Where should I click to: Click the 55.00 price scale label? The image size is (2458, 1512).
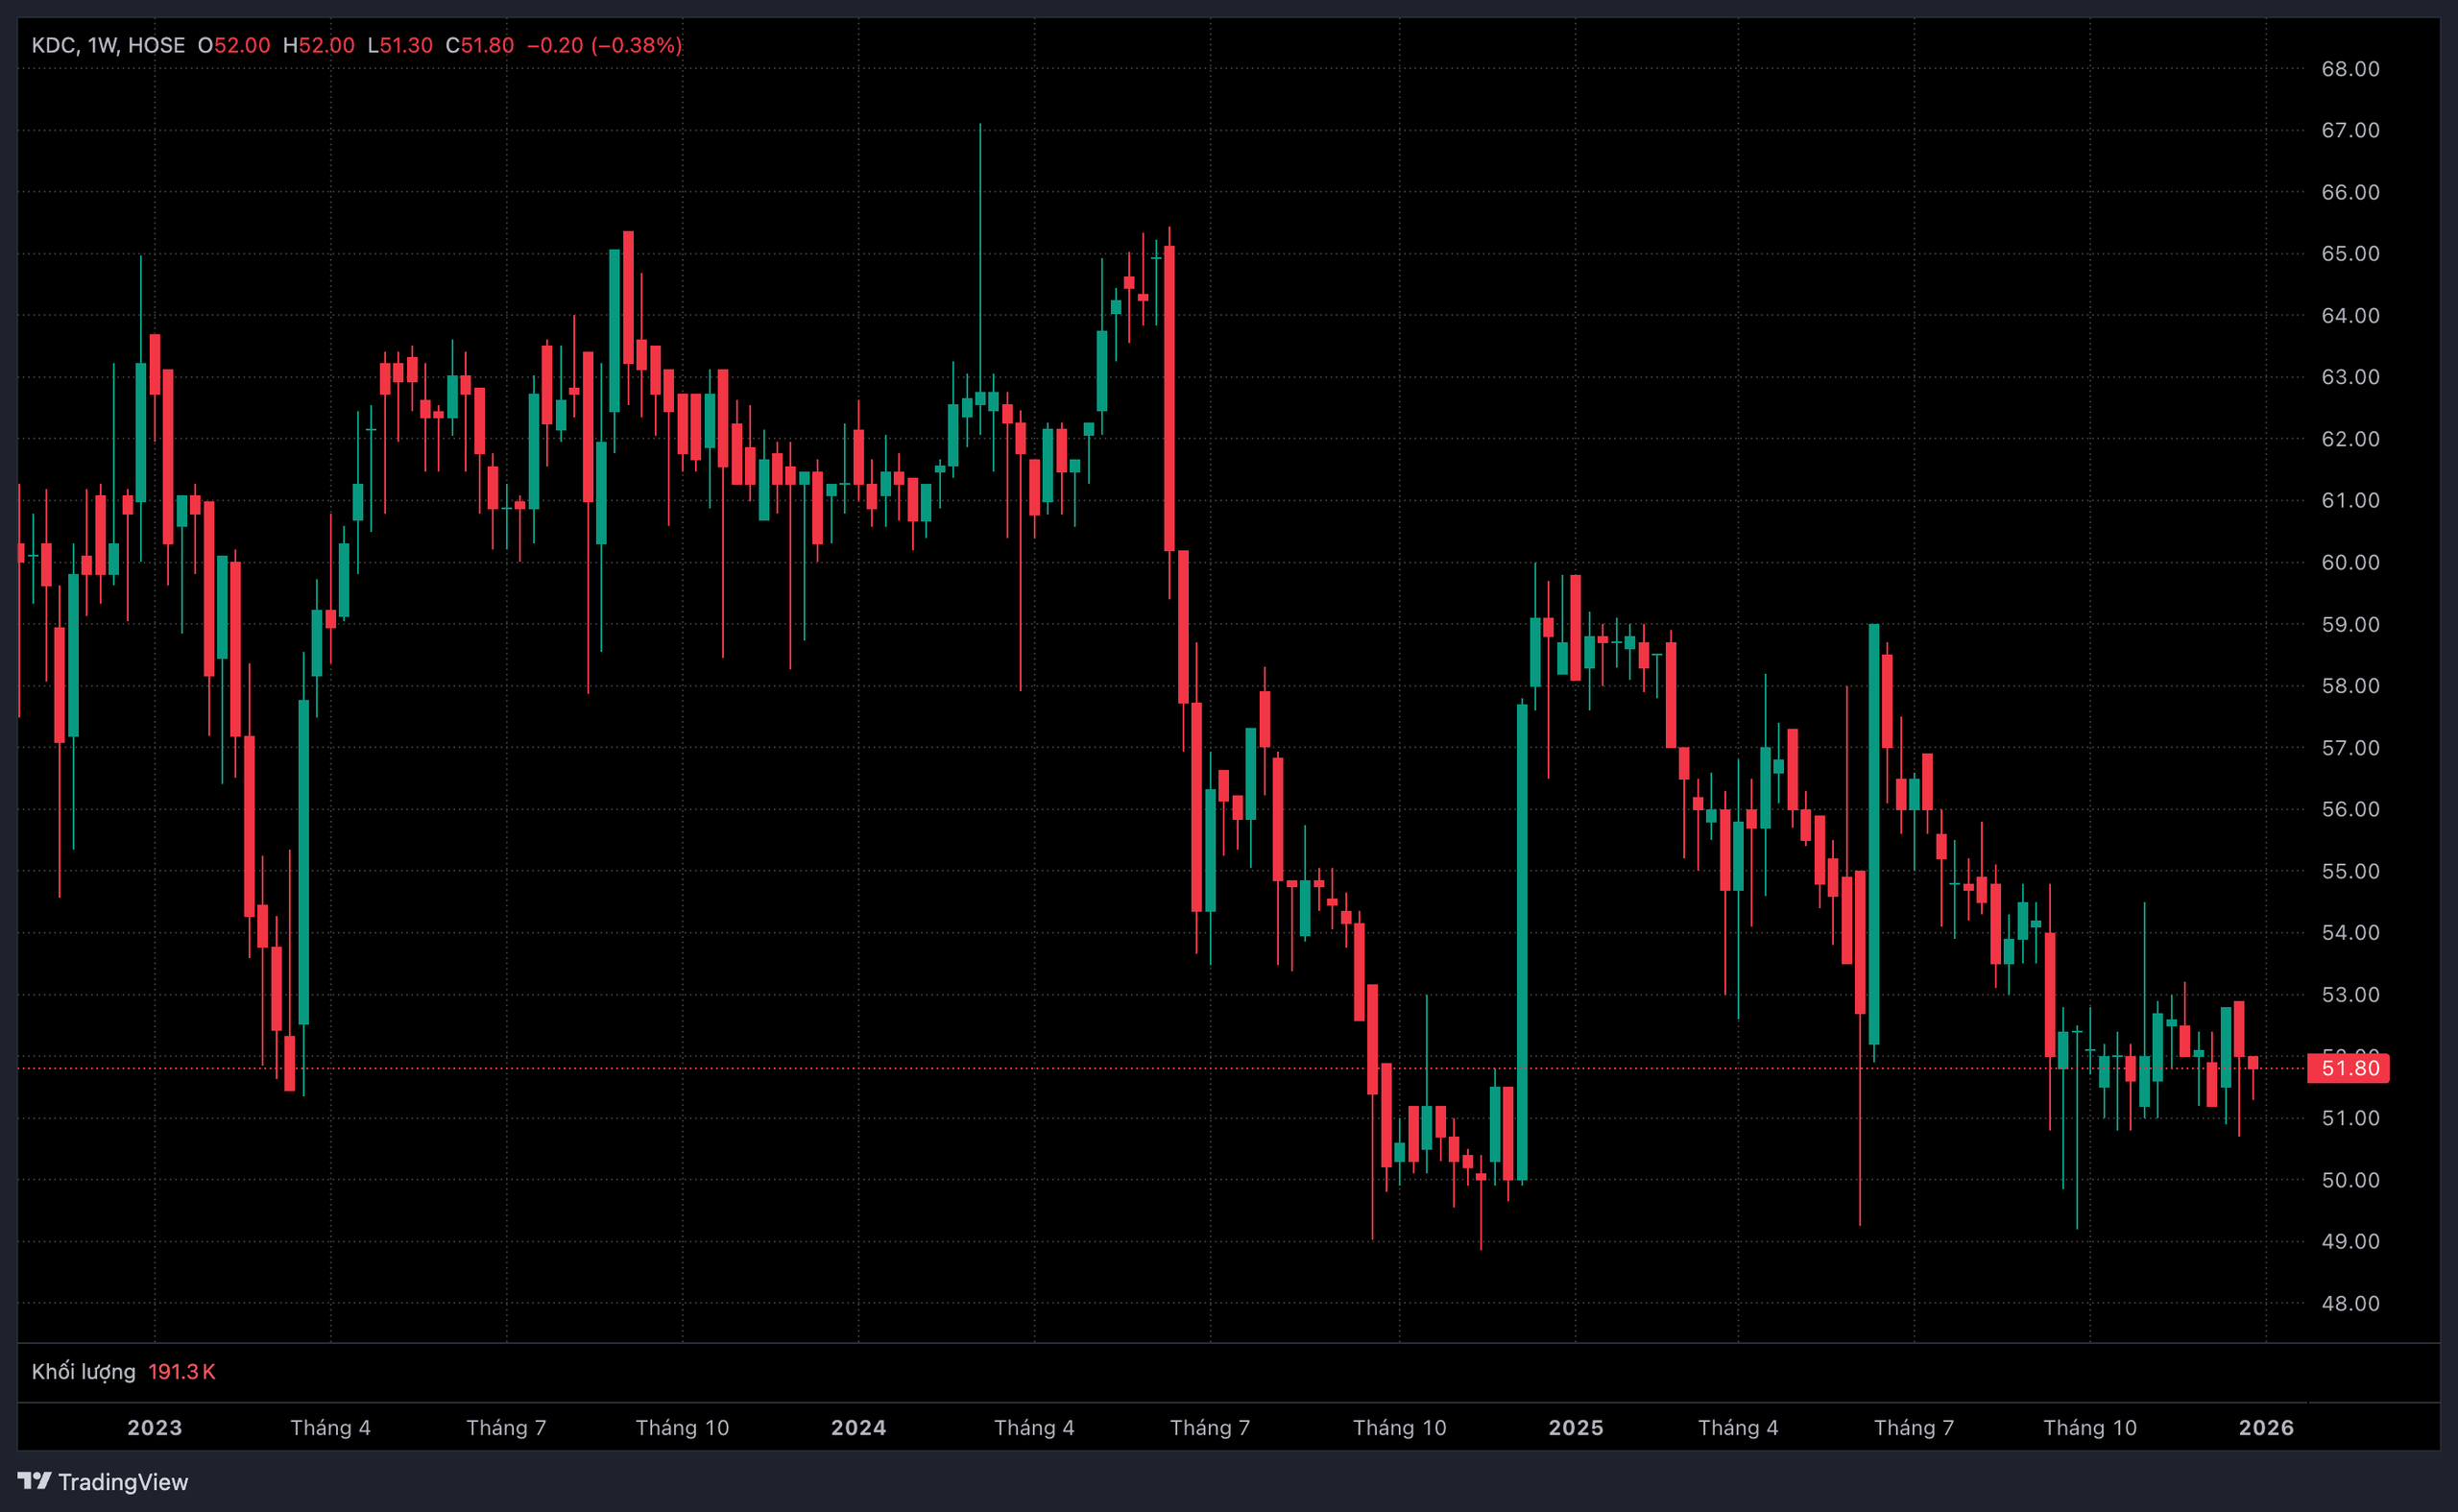coord(2349,871)
